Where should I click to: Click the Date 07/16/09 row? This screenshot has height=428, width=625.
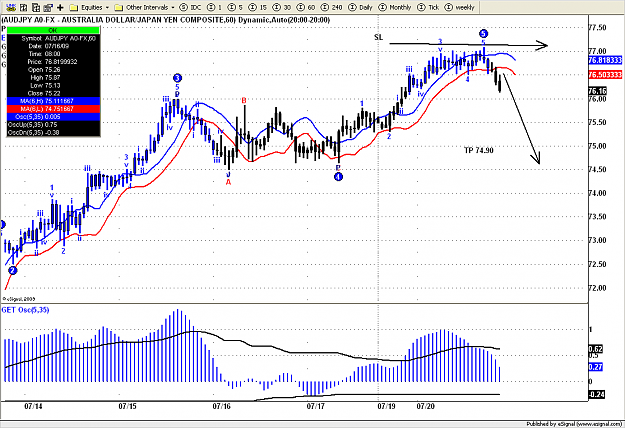point(53,46)
